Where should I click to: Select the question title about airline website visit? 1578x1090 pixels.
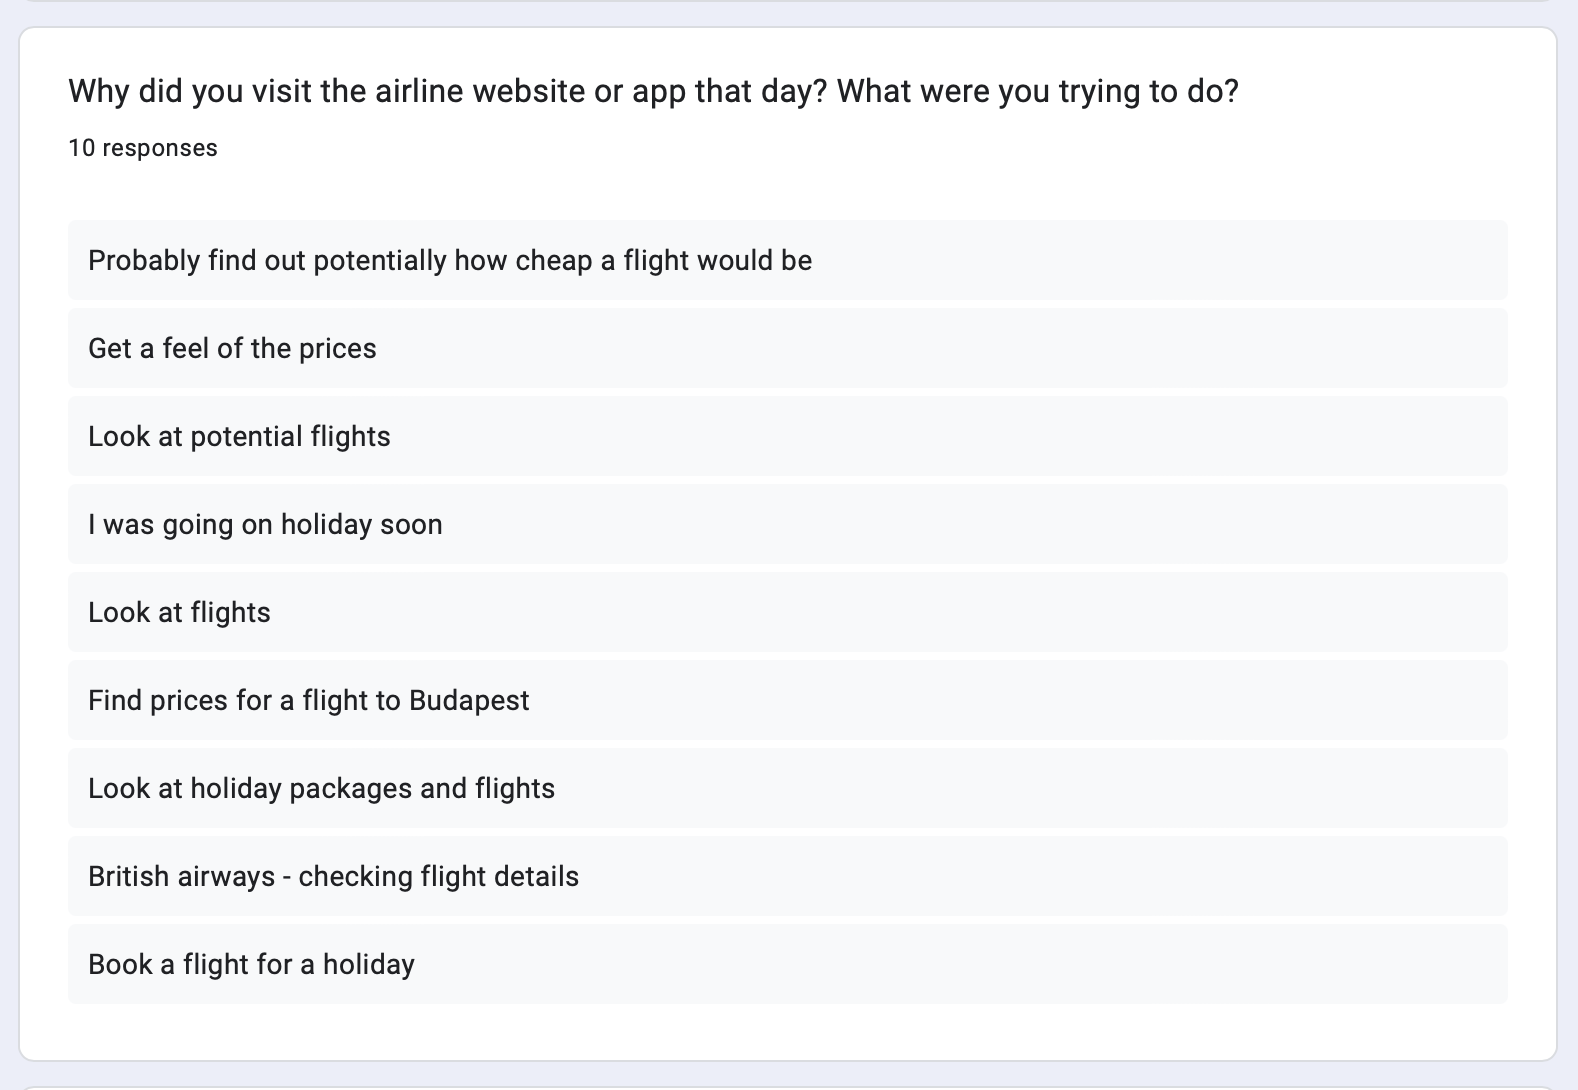pyautogui.click(x=653, y=92)
